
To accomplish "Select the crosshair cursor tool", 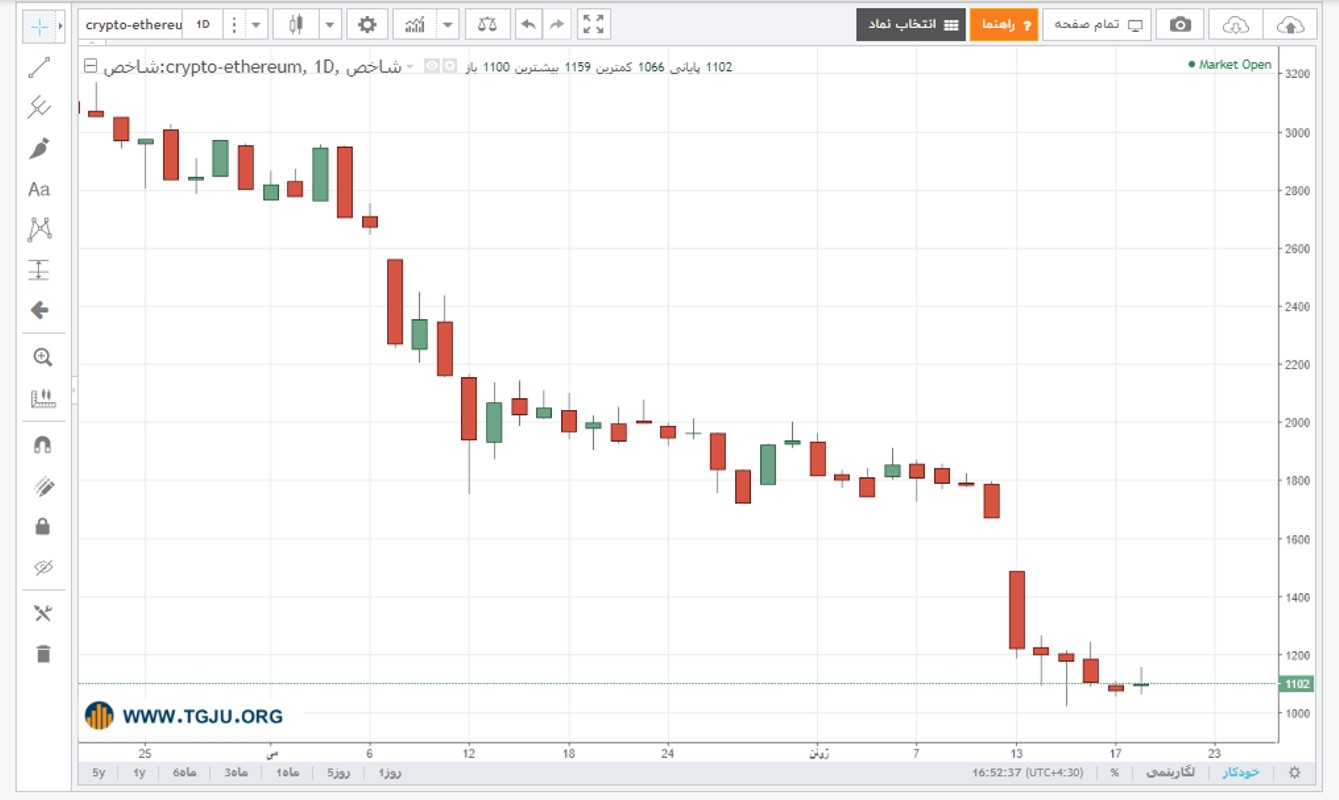I will [39, 27].
